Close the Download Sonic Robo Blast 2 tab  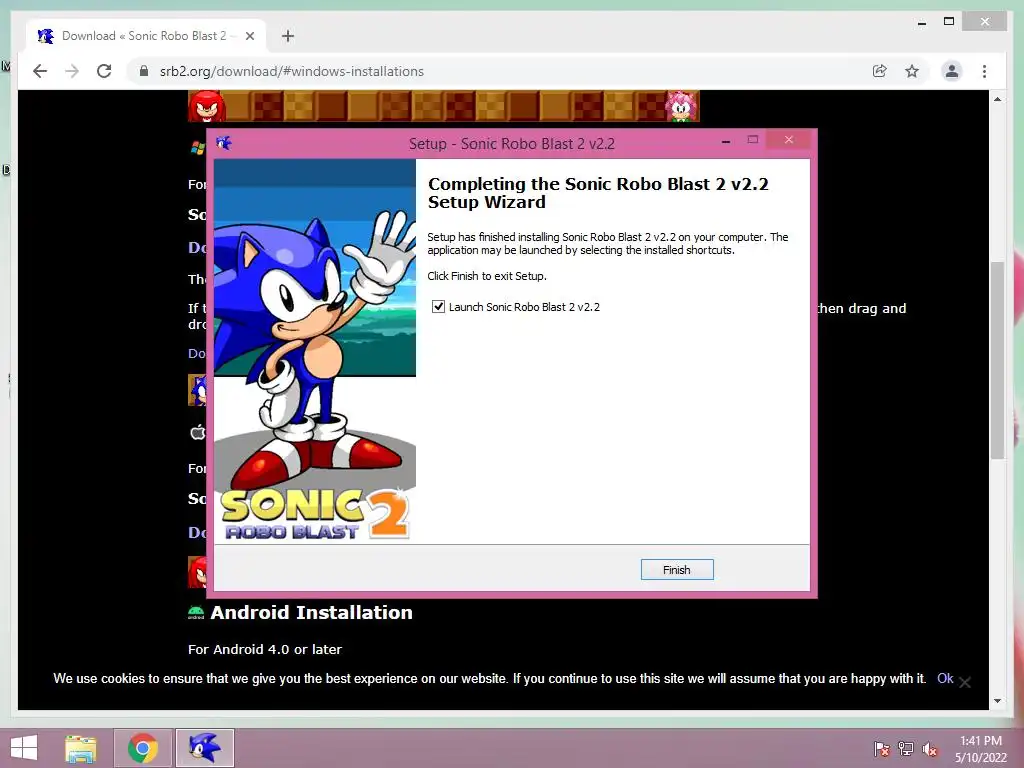(x=249, y=36)
